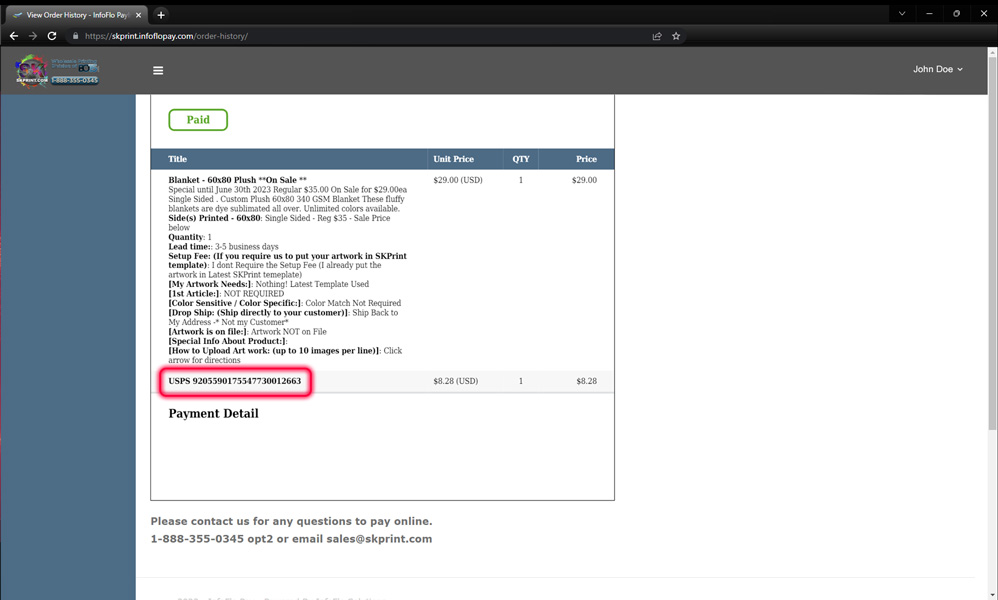
Task: Click the sales@skprint.com contact text
Action: point(379,539)
